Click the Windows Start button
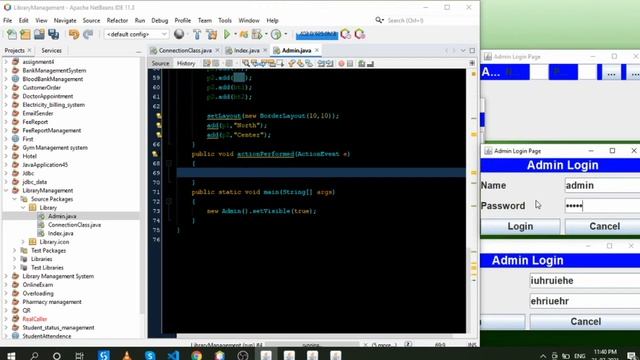 pos(11,356)
